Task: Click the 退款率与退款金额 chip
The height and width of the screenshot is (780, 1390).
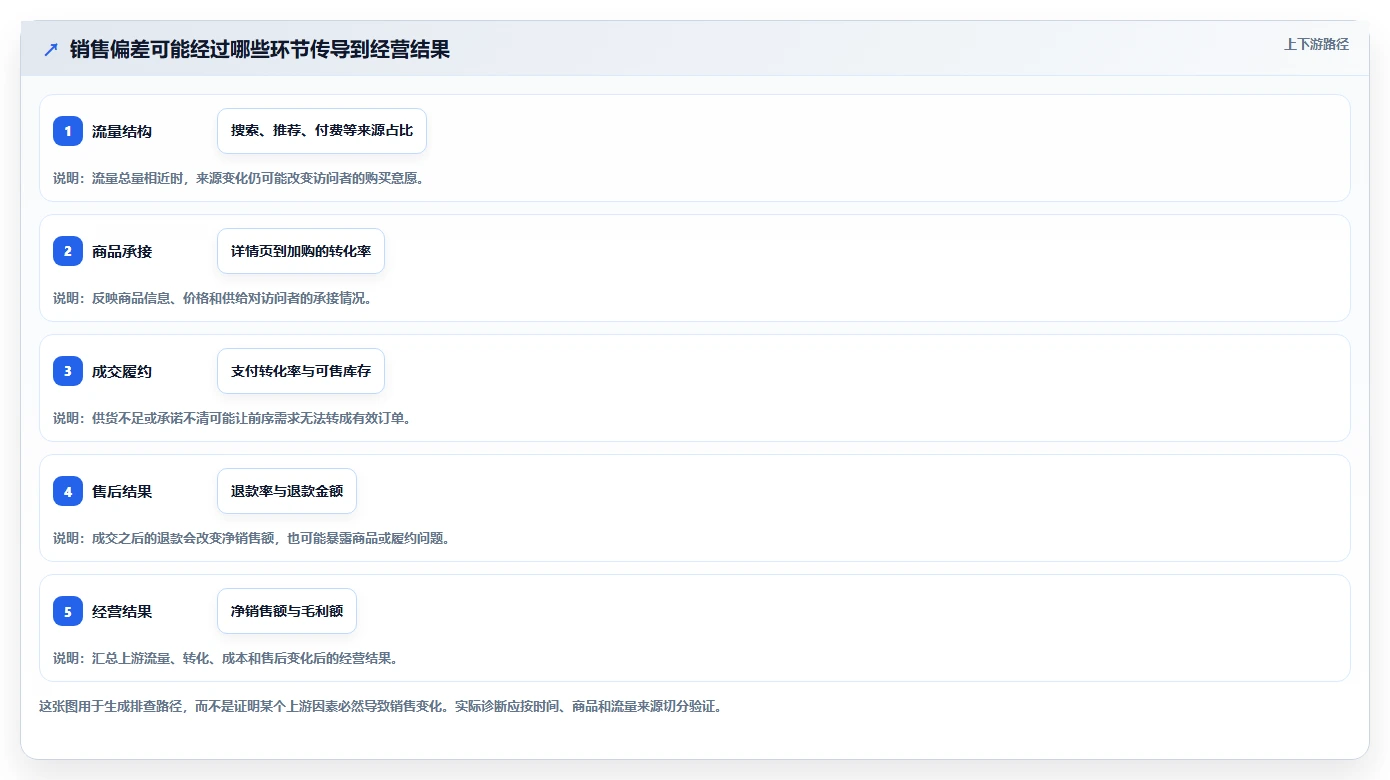Action: [x=287, y=491]
